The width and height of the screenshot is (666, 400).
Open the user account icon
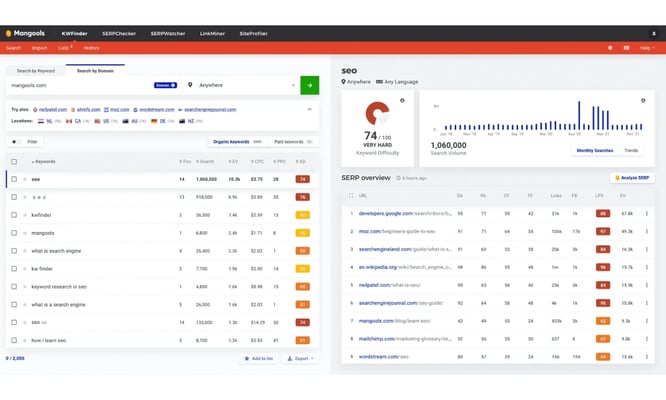pos(654,34)
